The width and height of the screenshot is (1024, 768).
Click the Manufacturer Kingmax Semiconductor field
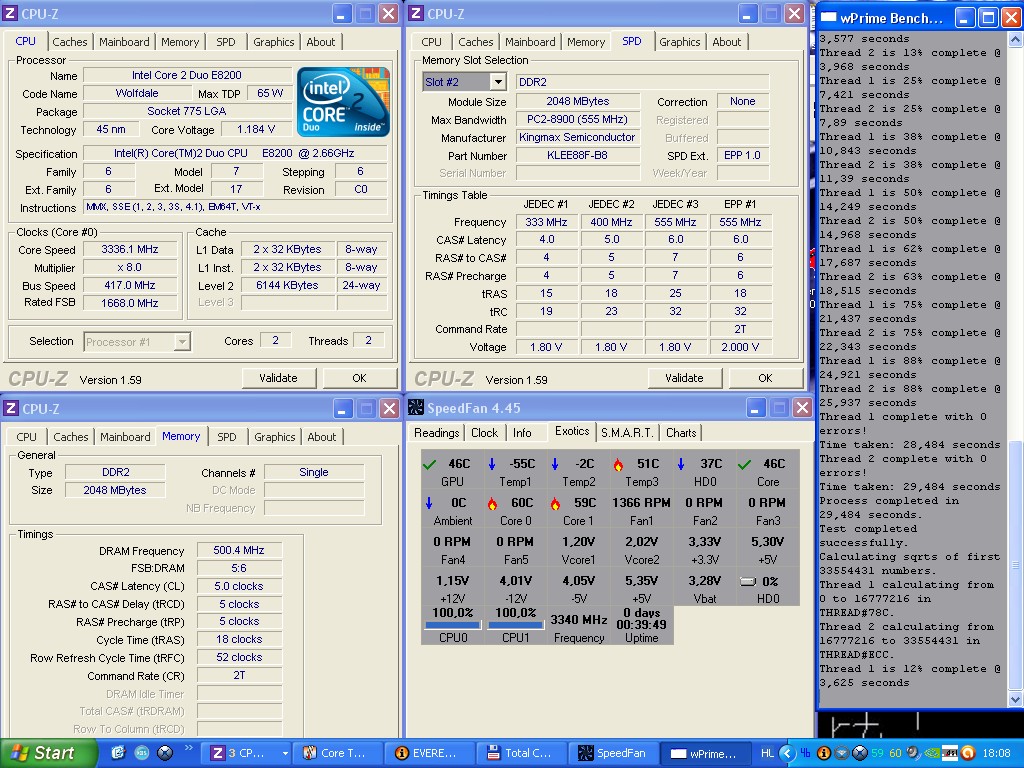577,137
